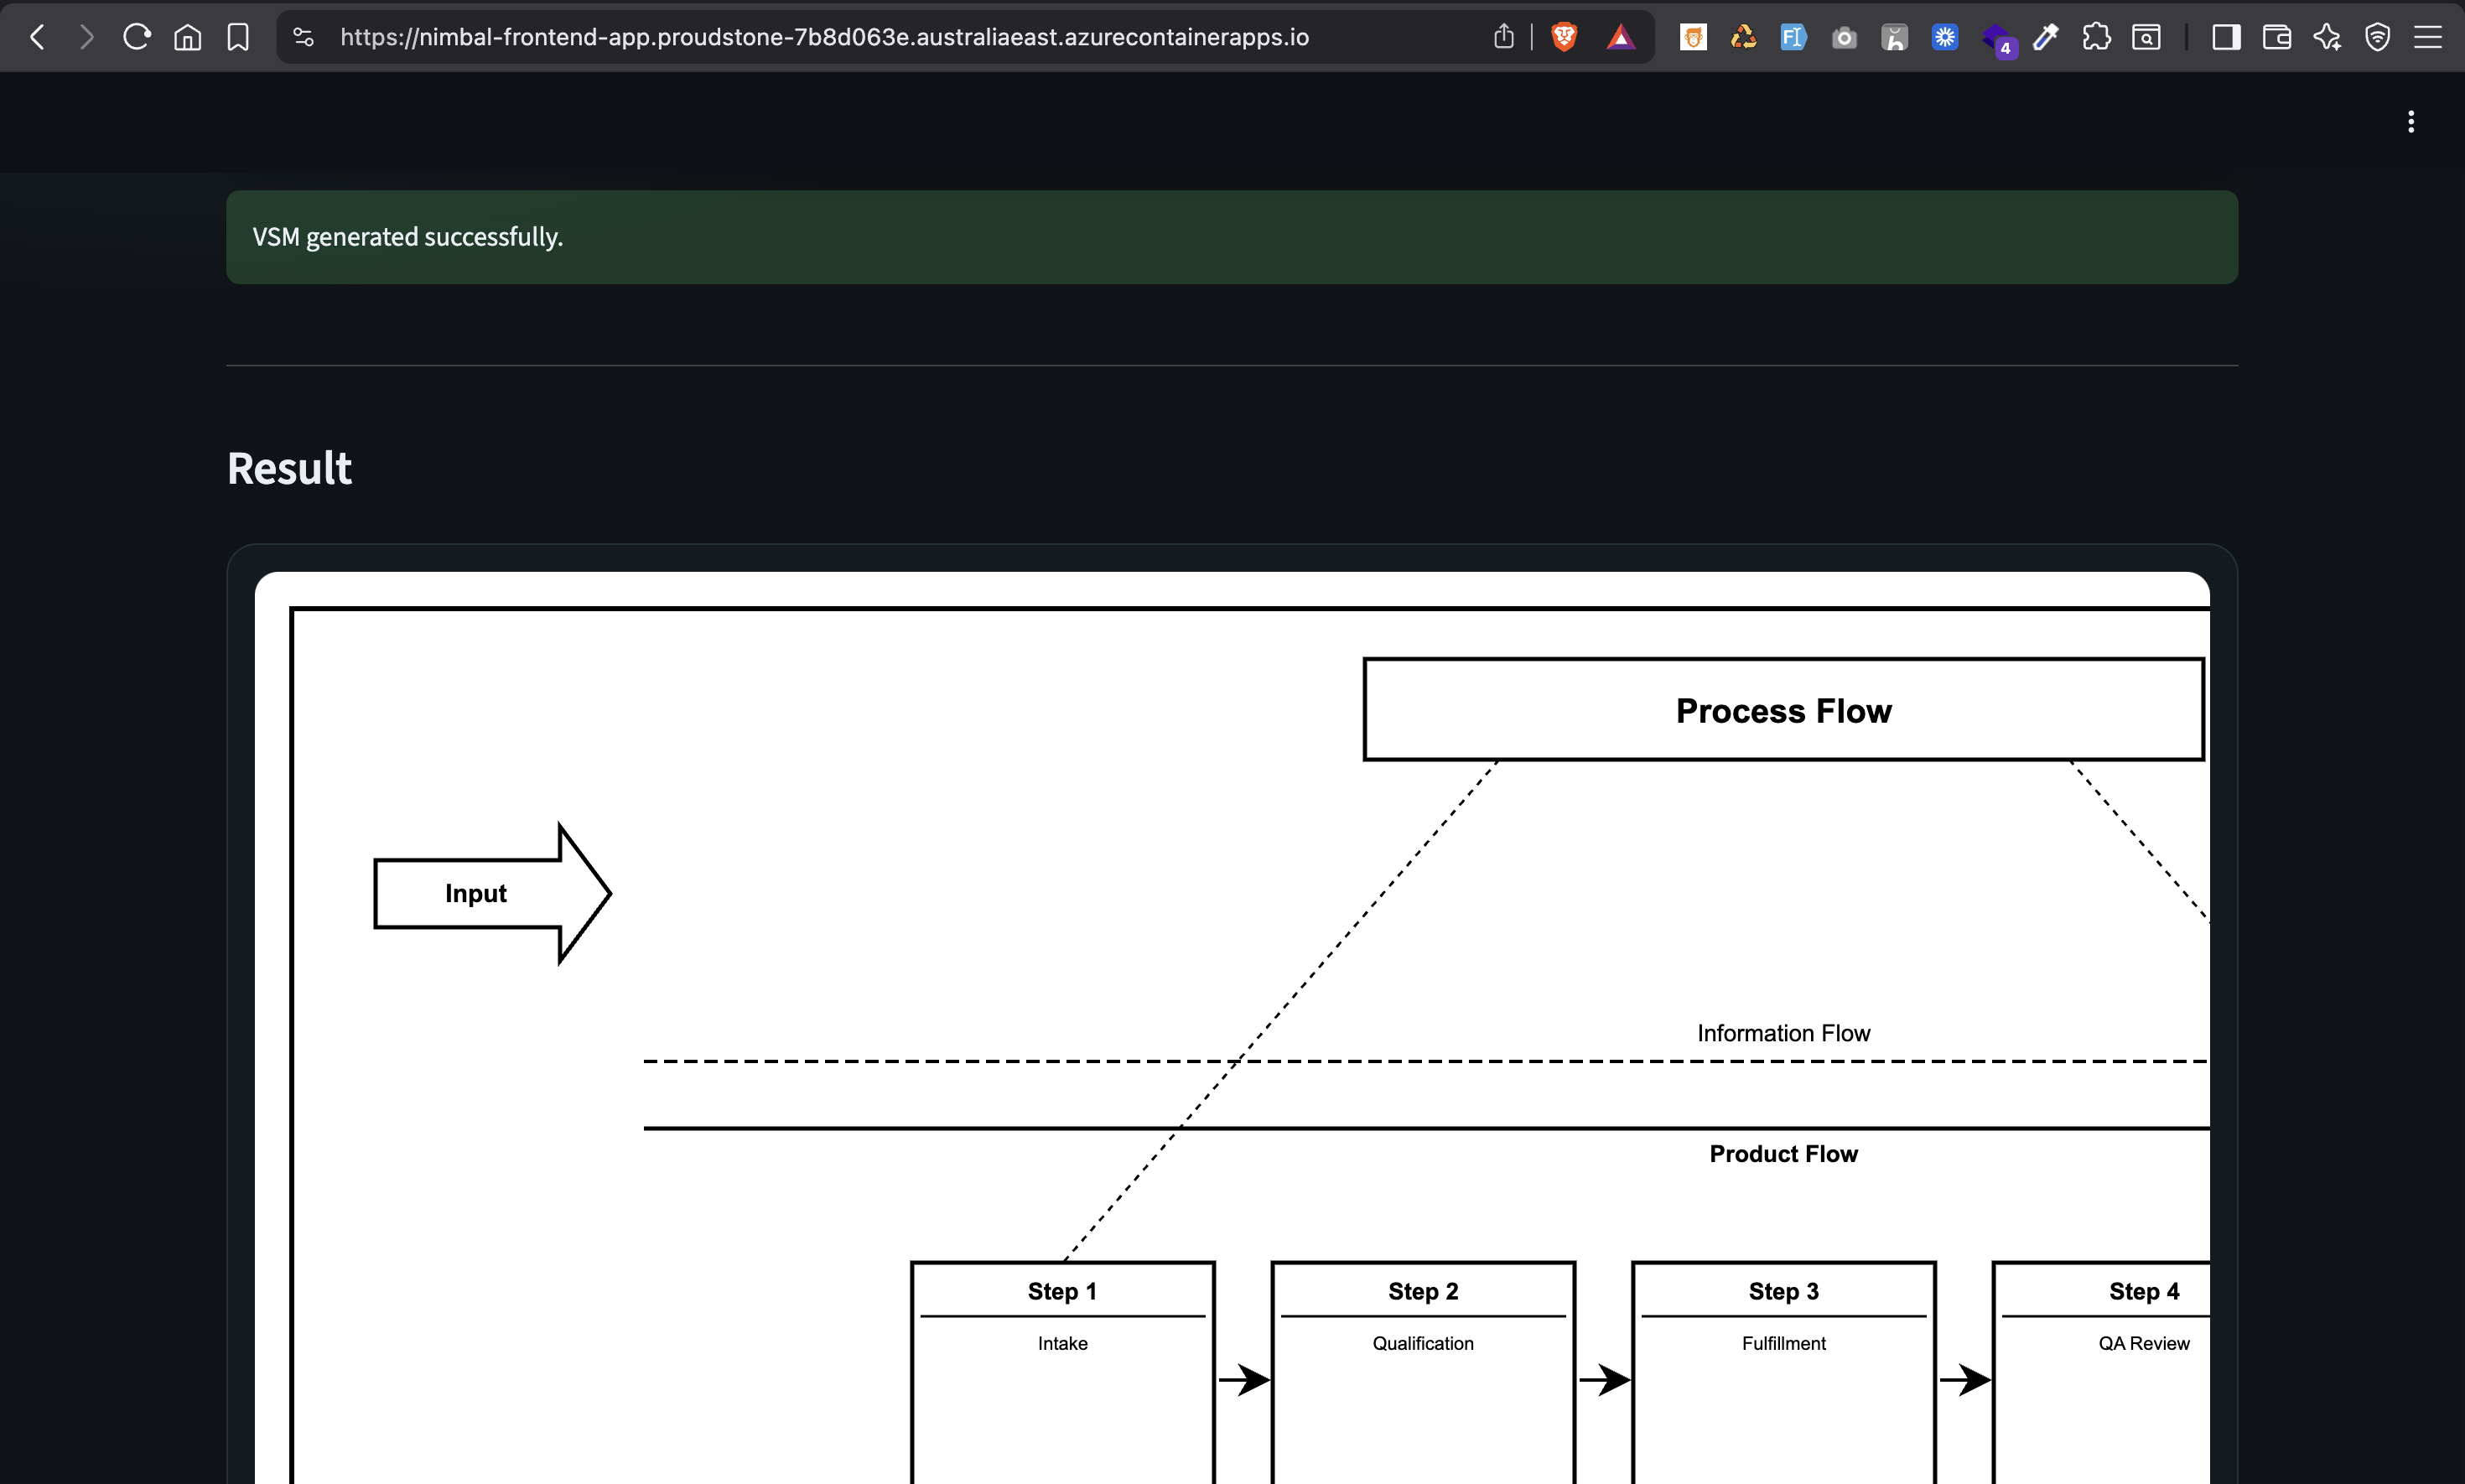Open Brave Wallet from the toolbar

click(x=2276, y=36)
